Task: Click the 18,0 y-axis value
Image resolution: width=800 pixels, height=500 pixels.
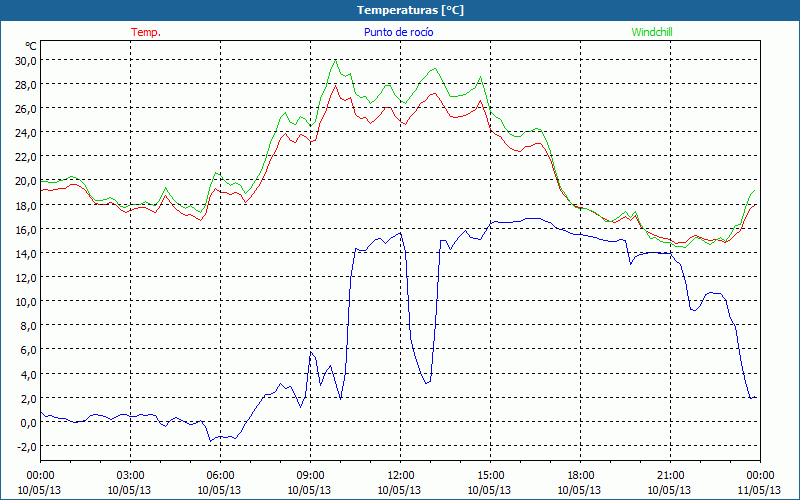Action: 26,206
